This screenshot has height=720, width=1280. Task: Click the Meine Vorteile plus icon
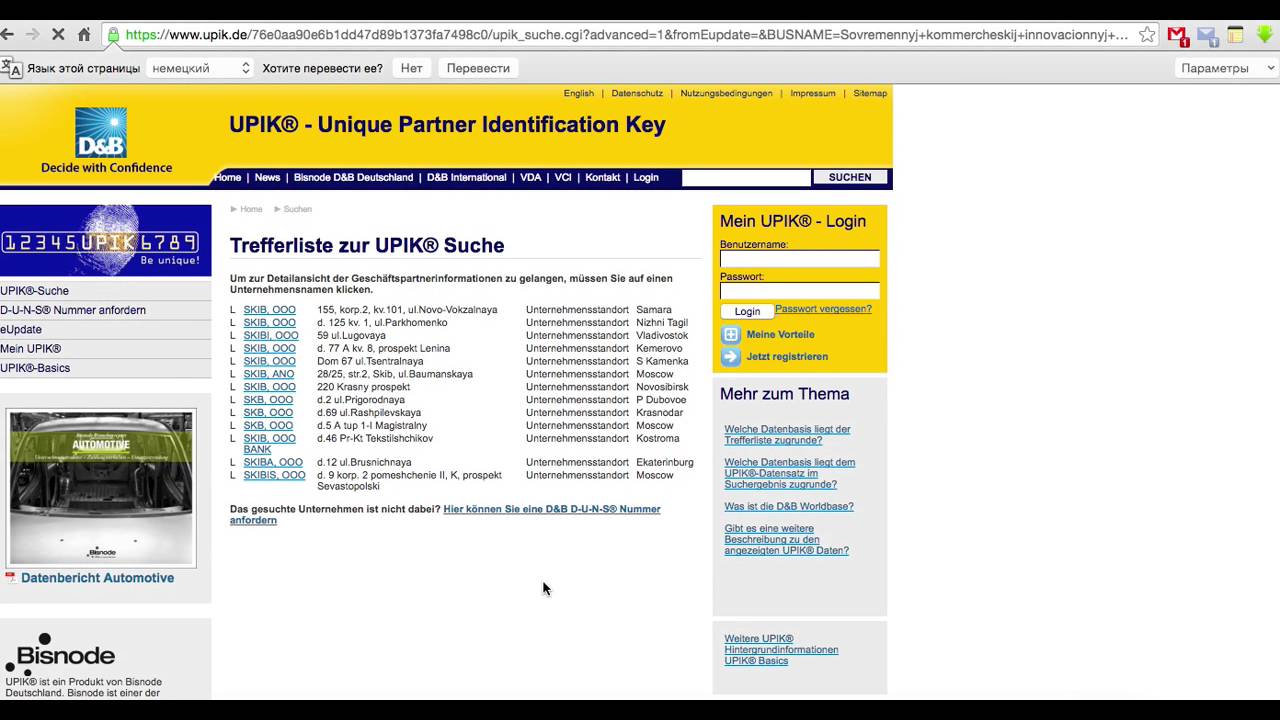click(x=731, y=335)
